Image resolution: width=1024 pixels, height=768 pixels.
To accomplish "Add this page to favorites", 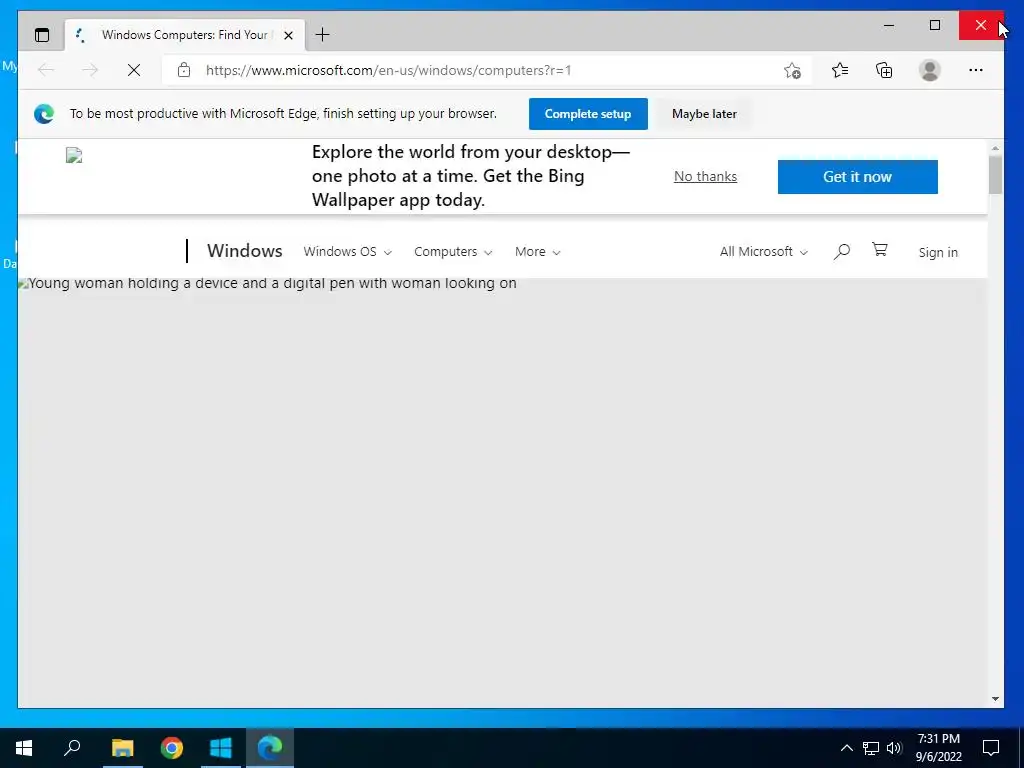I will pos(792,71).
